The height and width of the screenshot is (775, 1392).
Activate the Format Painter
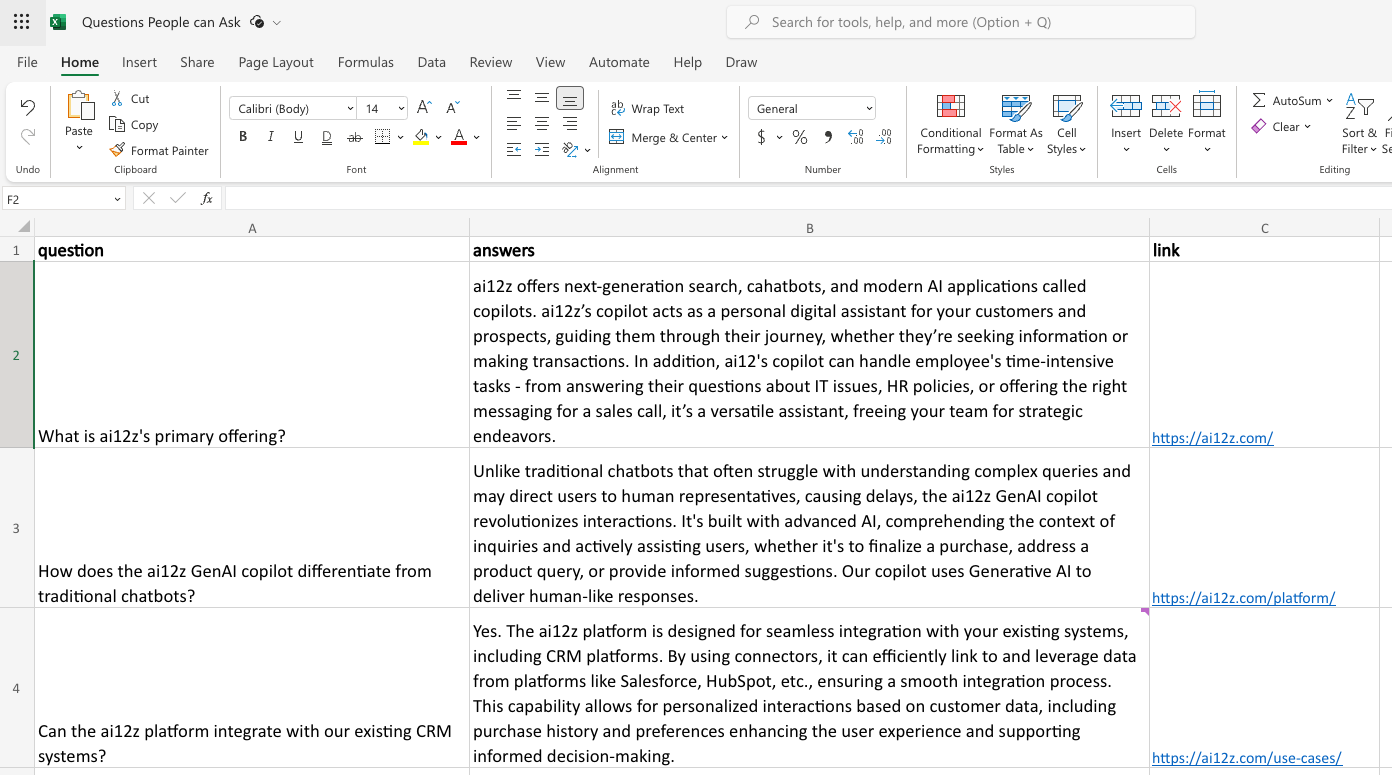[159, 150]
